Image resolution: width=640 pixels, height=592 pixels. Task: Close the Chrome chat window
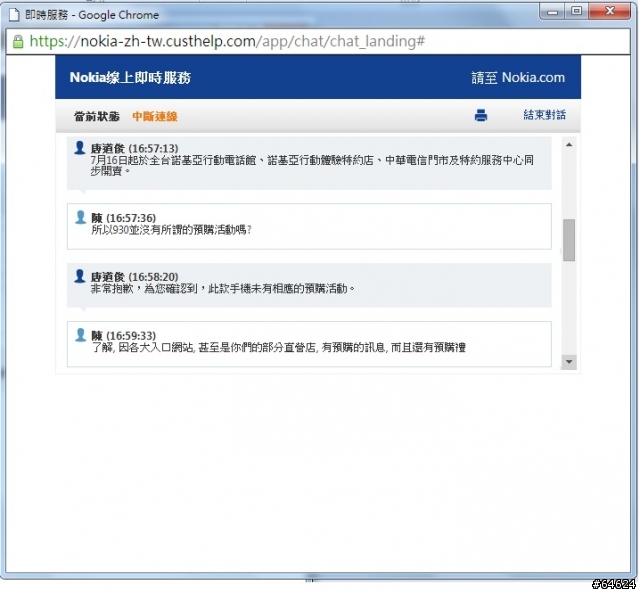(x=609, y=11)
